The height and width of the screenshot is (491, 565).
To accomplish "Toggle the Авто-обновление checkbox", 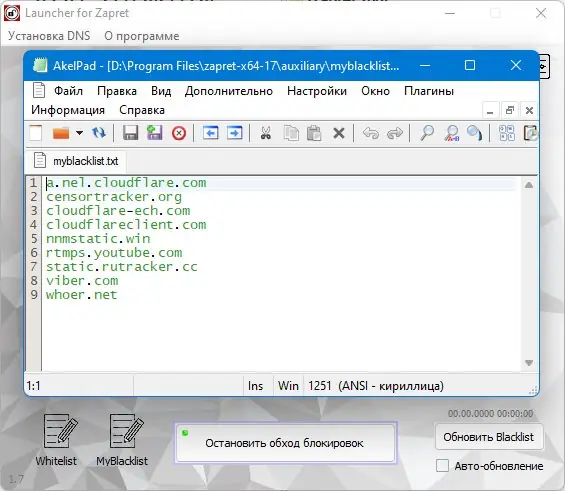I will (x=442, y=465).
